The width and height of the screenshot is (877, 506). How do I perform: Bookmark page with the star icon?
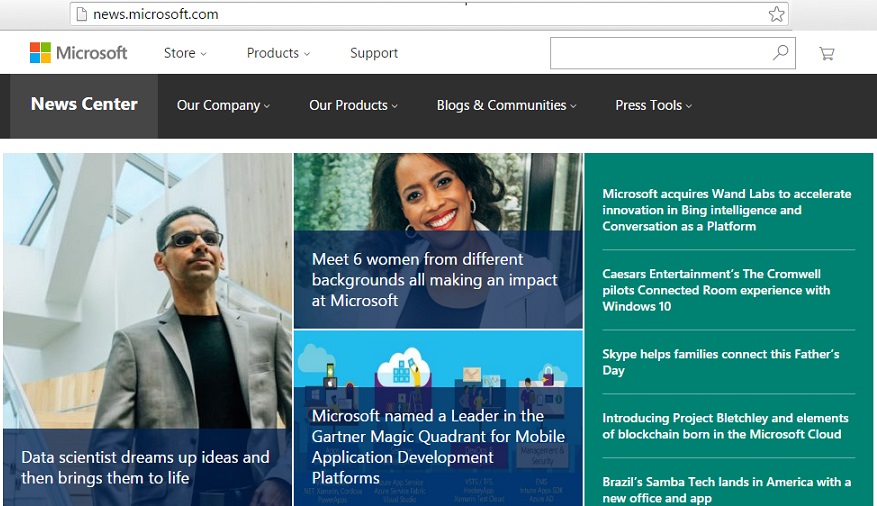(776, 14)
